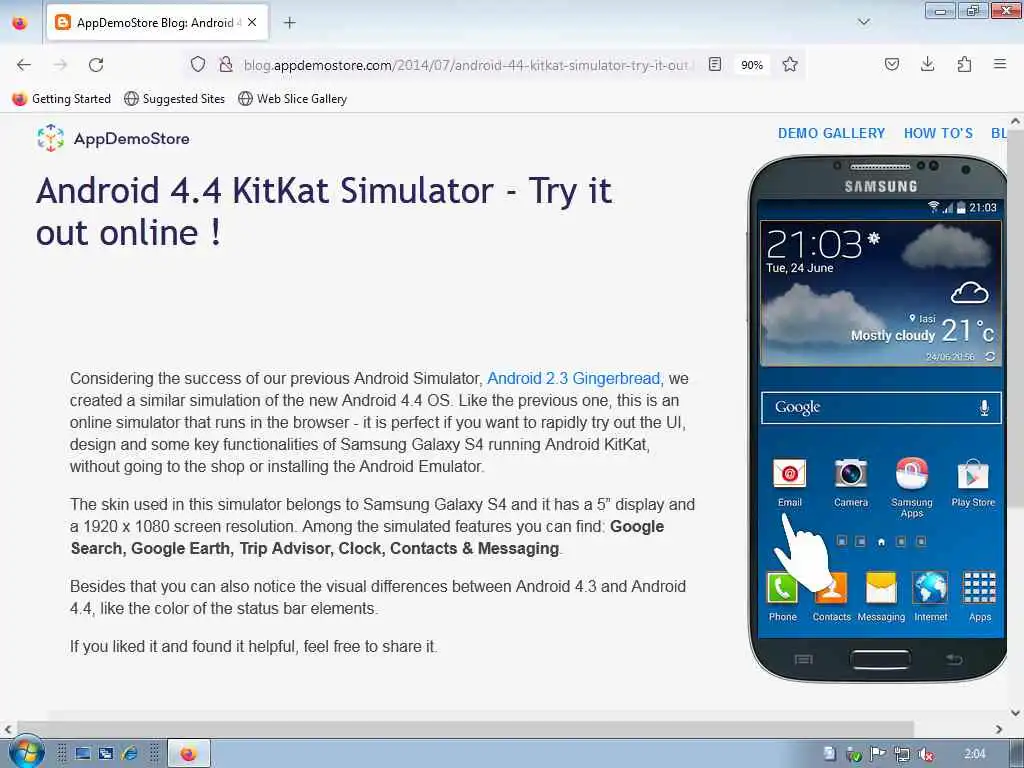Tap Play Store icon on phone

click(x=973, y=483)
